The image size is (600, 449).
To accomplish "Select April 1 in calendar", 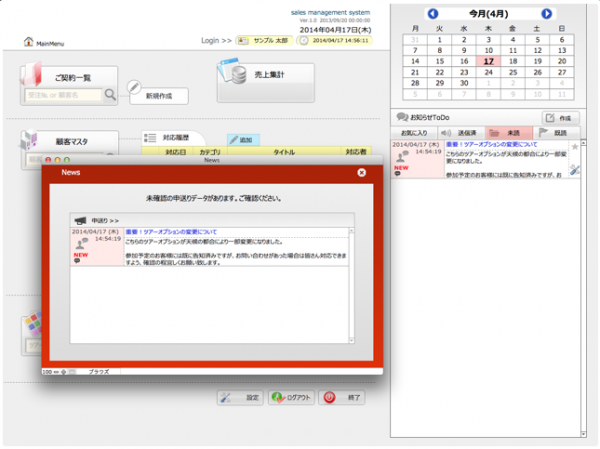I will (440, 40).
